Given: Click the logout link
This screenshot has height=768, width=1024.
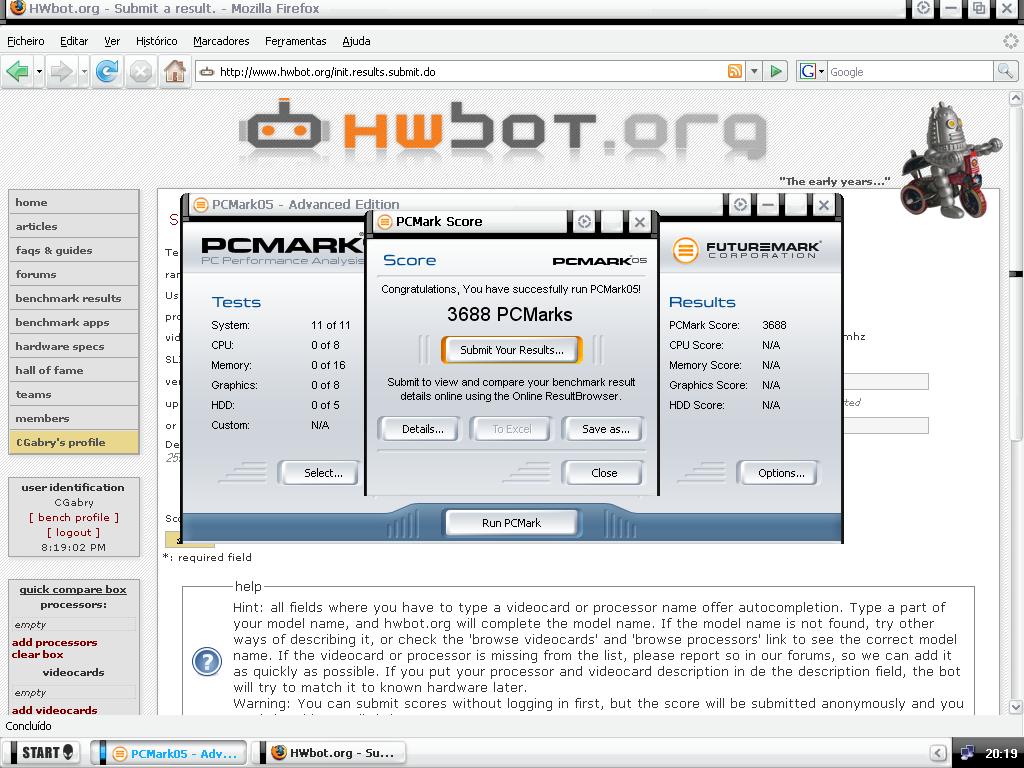Looking at the screenshot, I should pos(73,532).
